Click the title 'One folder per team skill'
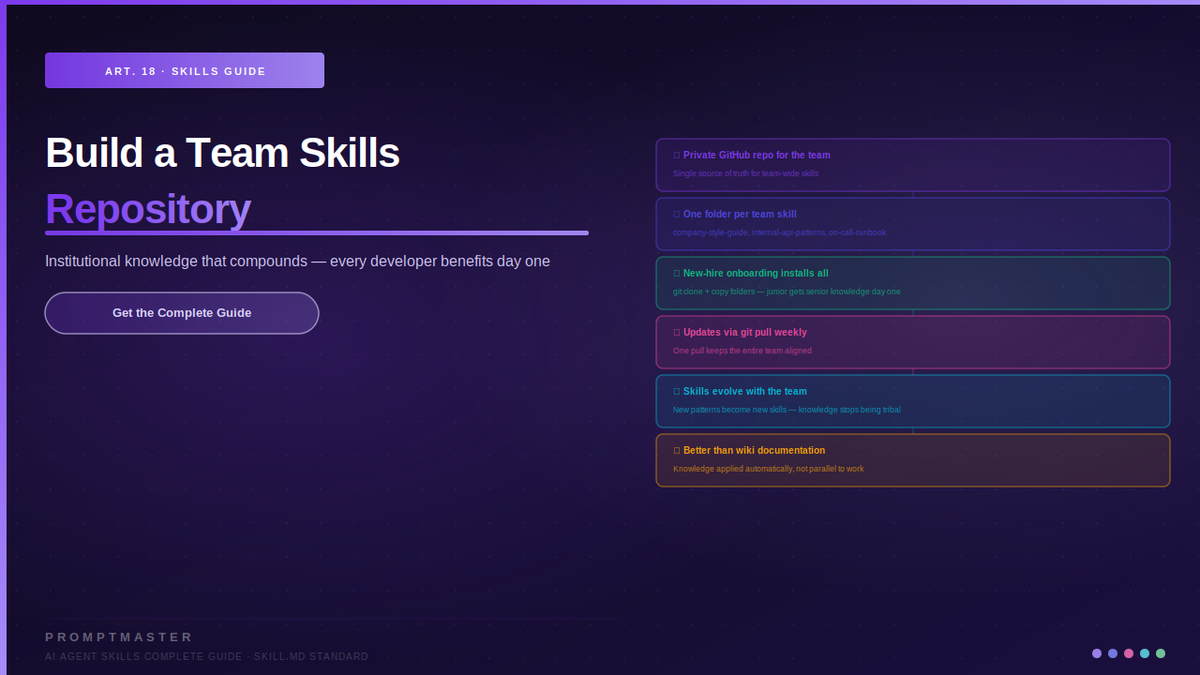1200x675 pixels. [x=740, y=214]
